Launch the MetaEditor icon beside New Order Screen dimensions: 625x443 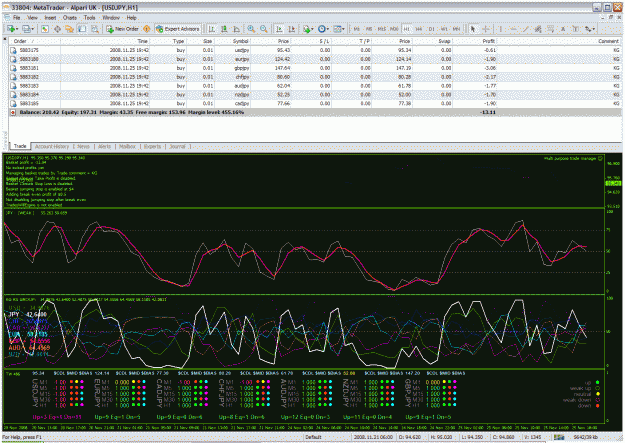147,29
